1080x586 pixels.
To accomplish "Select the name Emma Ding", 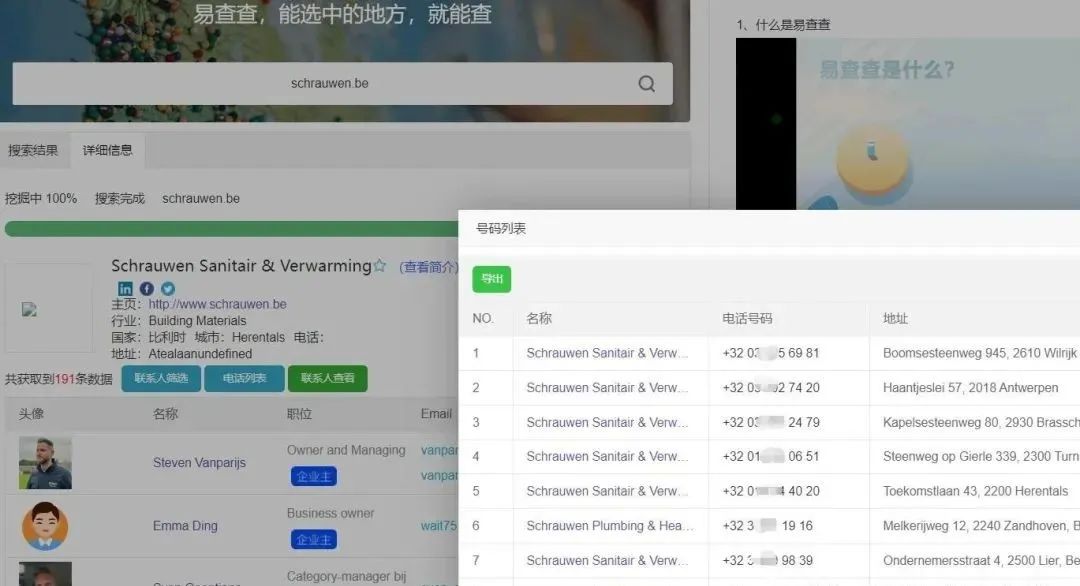I will coord(185,526).
